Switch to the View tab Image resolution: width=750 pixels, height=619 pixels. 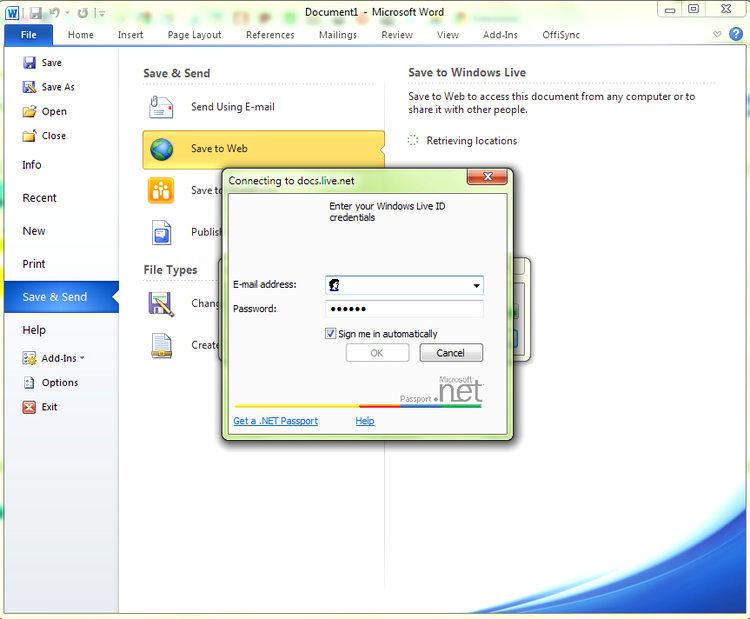point(447,35)
